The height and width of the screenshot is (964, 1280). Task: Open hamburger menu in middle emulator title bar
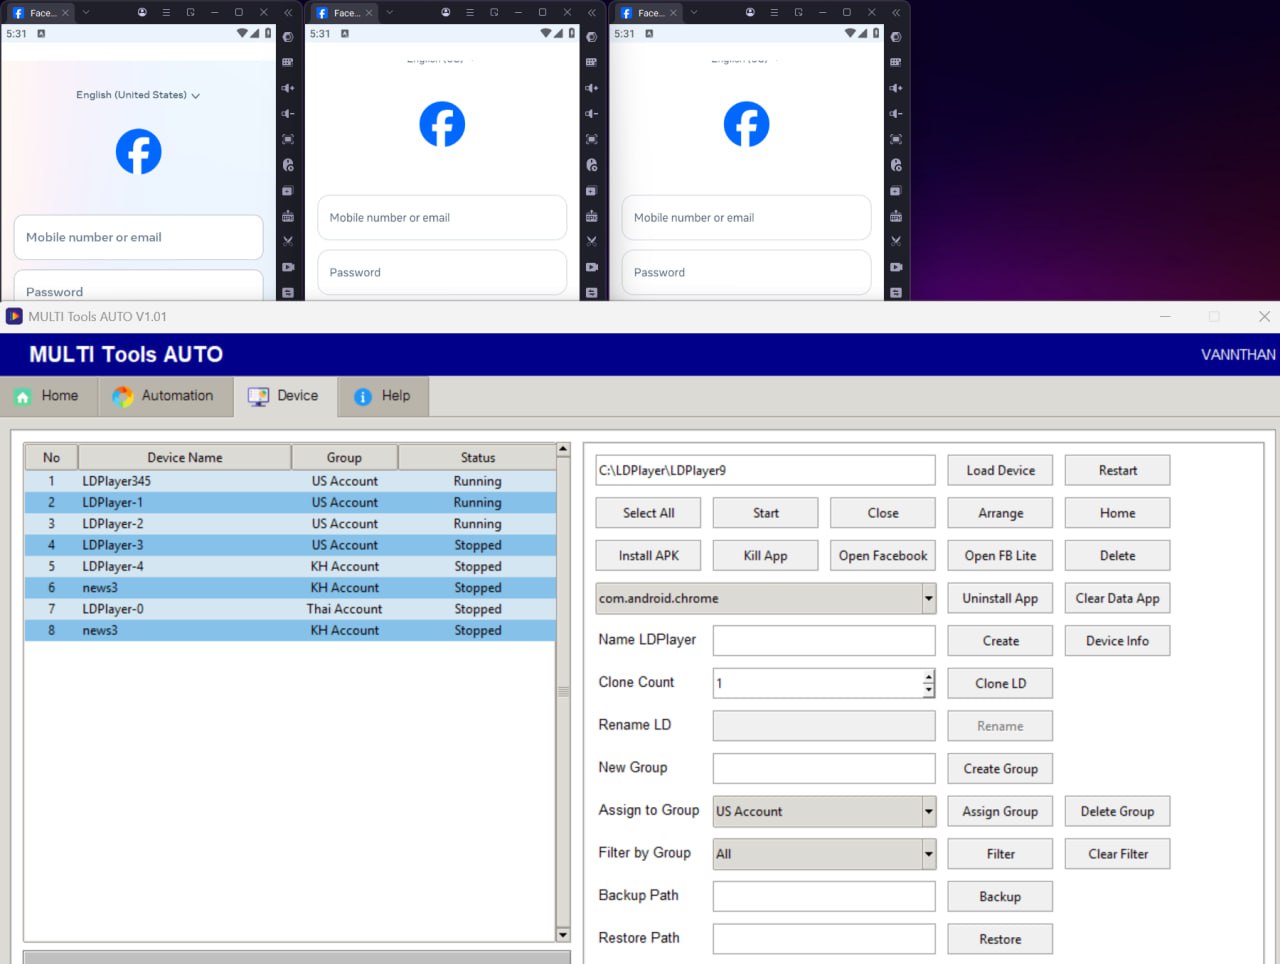tap(470, 12)
